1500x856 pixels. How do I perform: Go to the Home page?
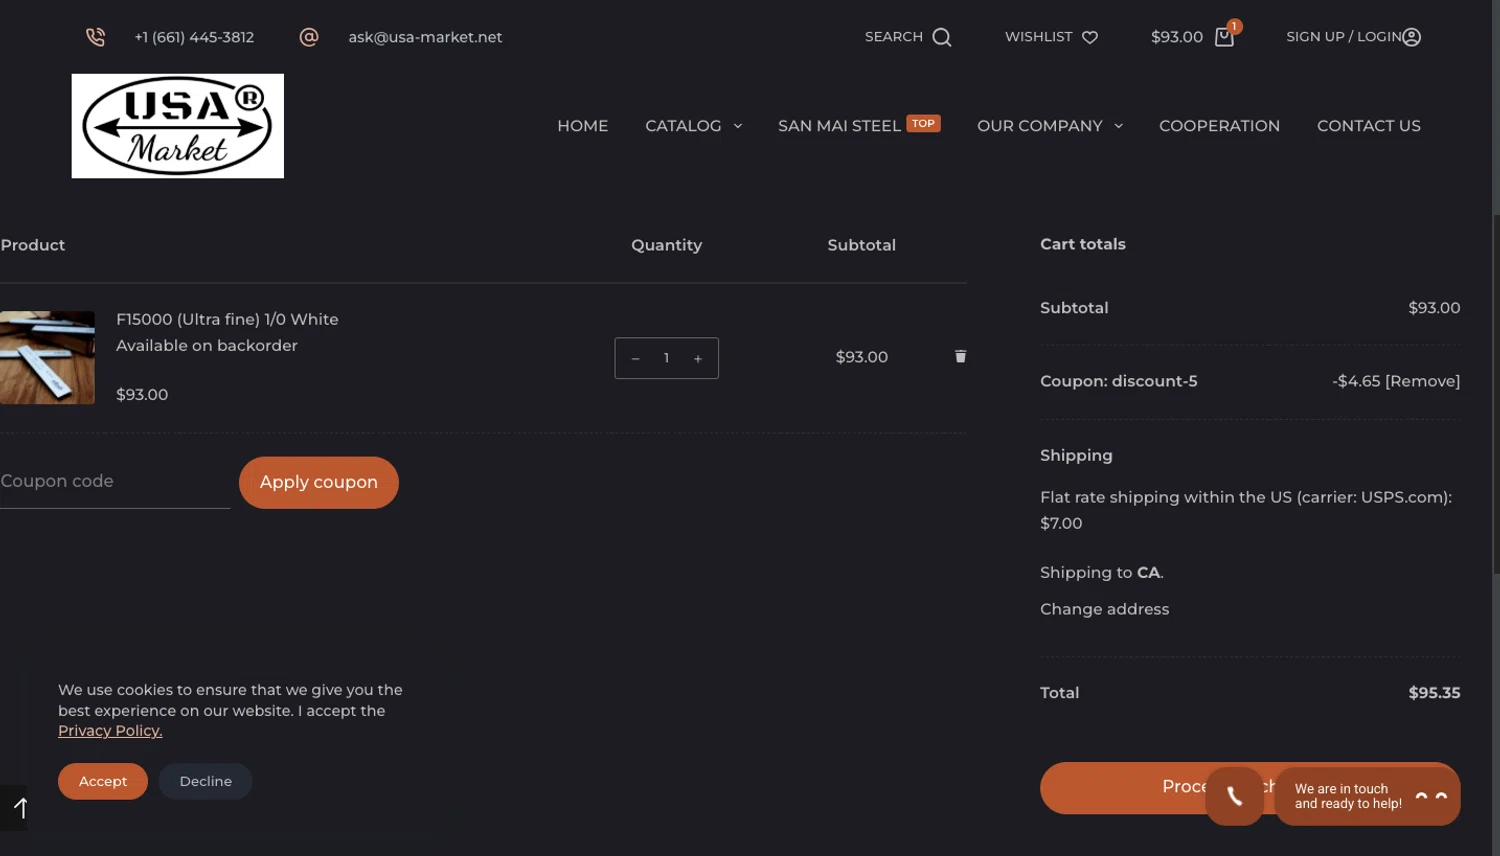pyautogui.click(x=583, y=126)
